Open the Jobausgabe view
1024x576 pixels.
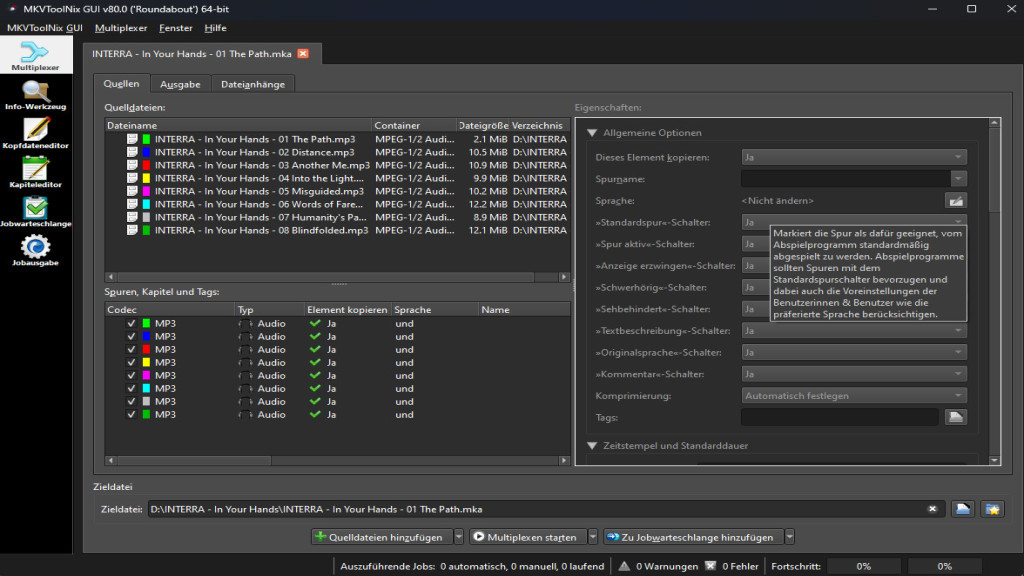[35, 251]
